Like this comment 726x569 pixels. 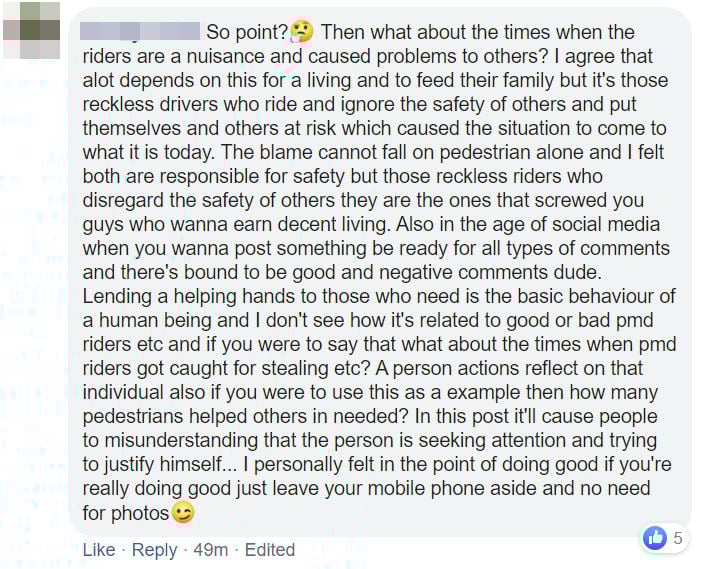point(99,549)
